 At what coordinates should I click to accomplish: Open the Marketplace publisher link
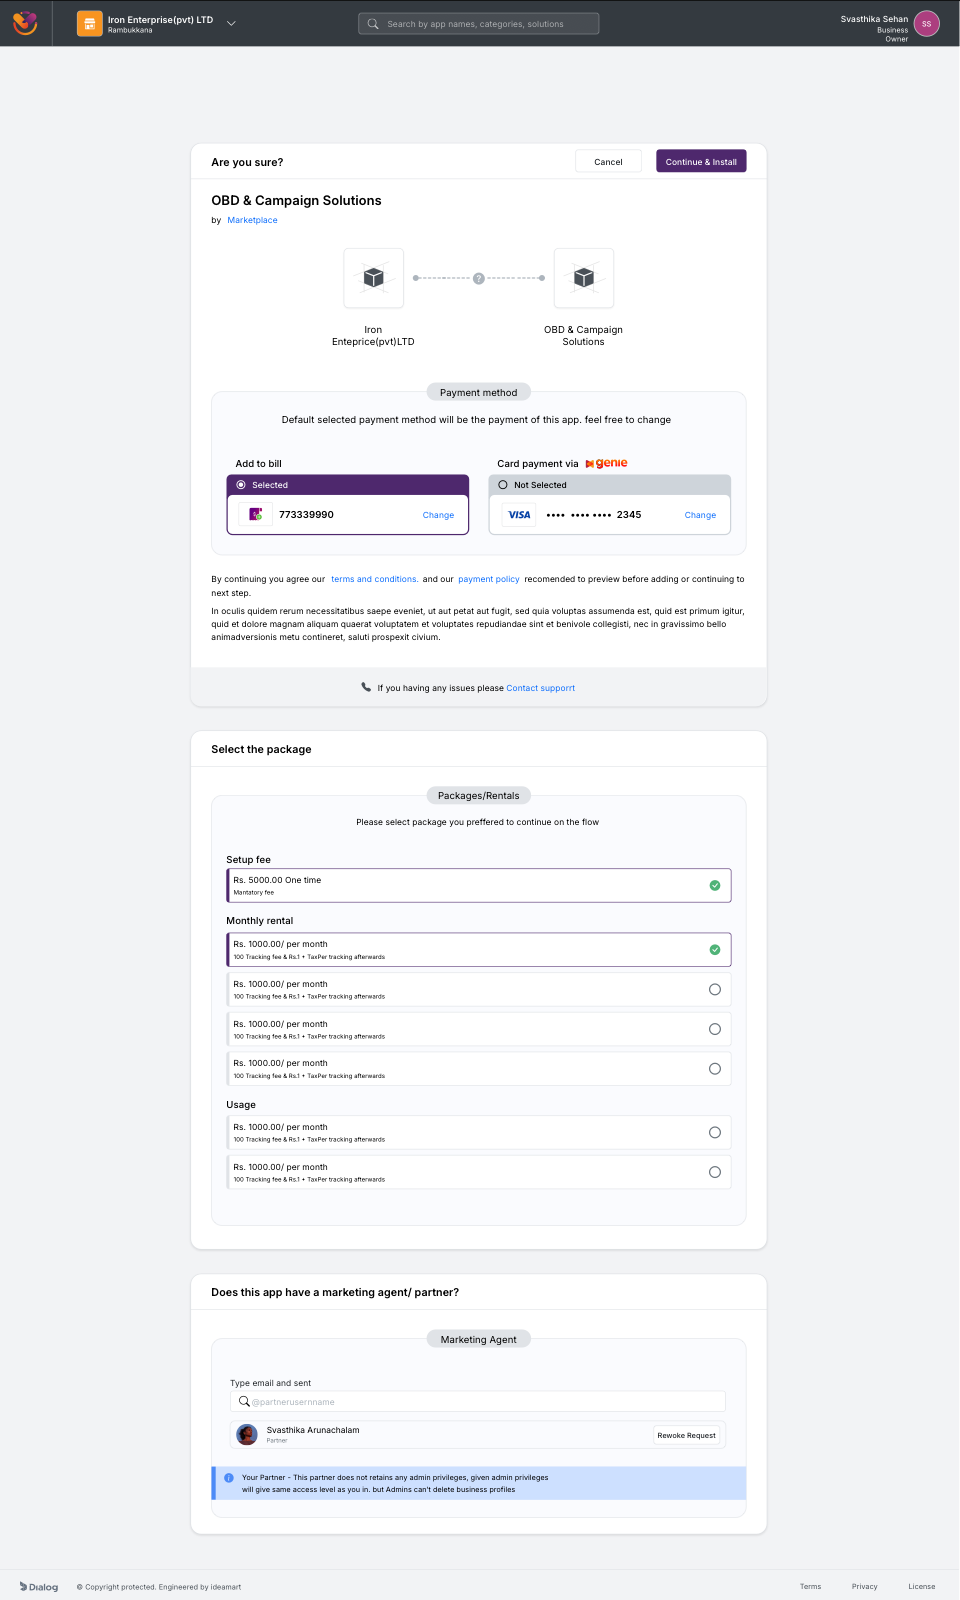252,220
